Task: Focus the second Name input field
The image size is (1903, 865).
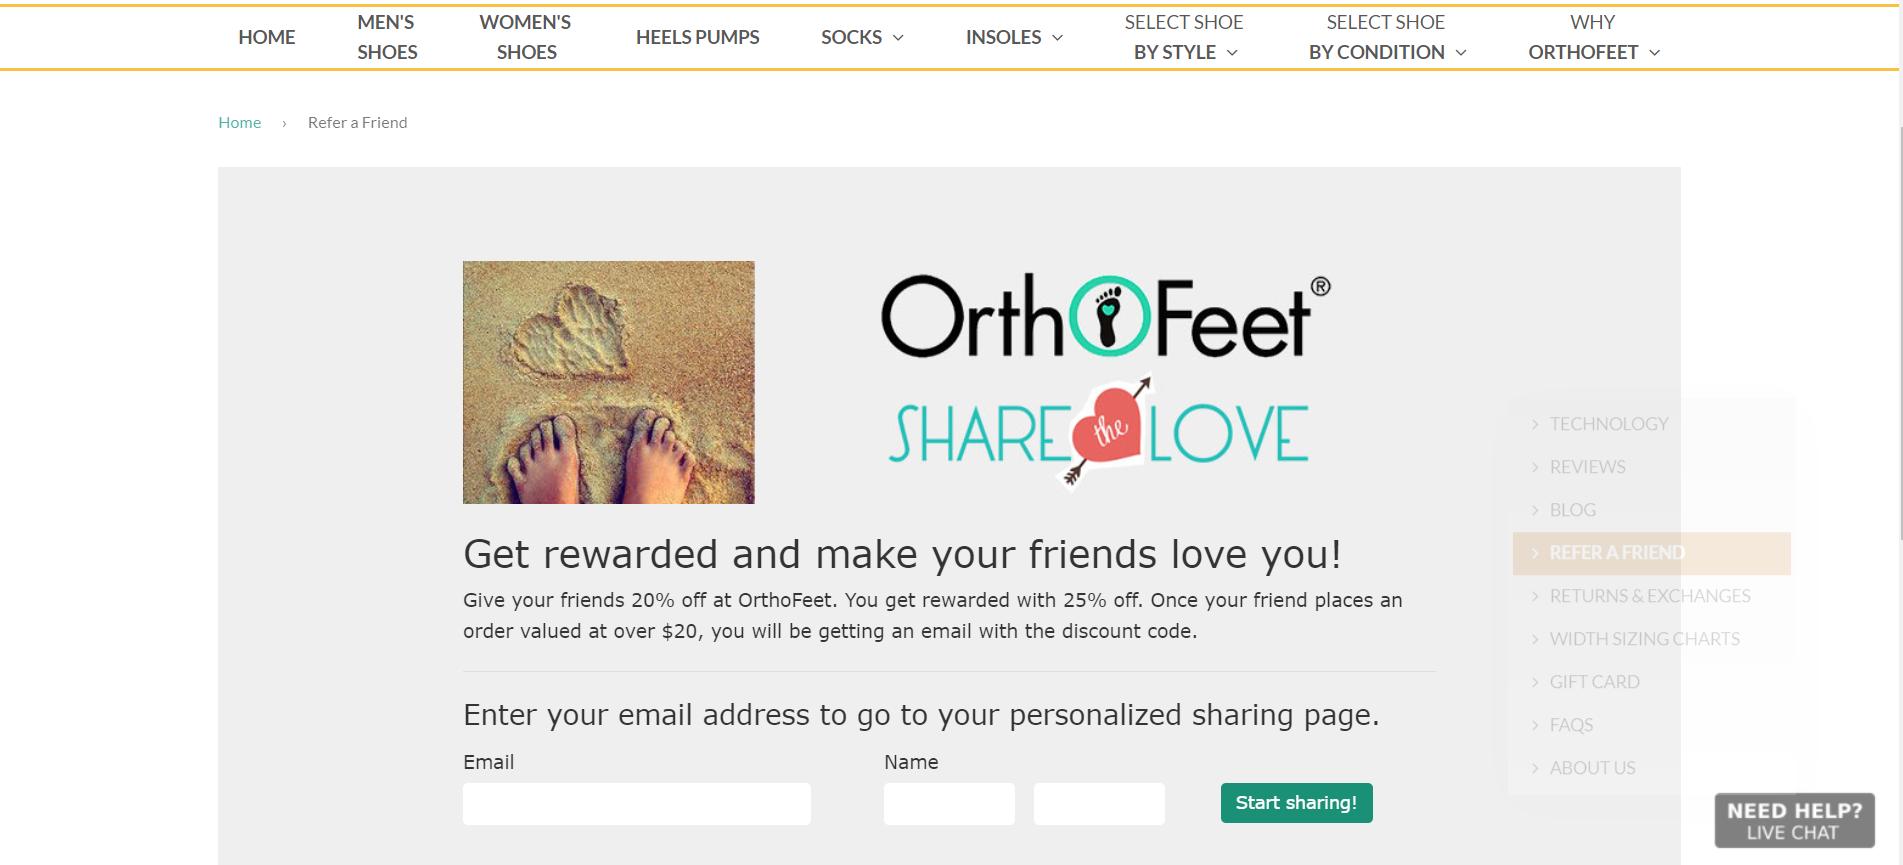Action: [1099, 804]
